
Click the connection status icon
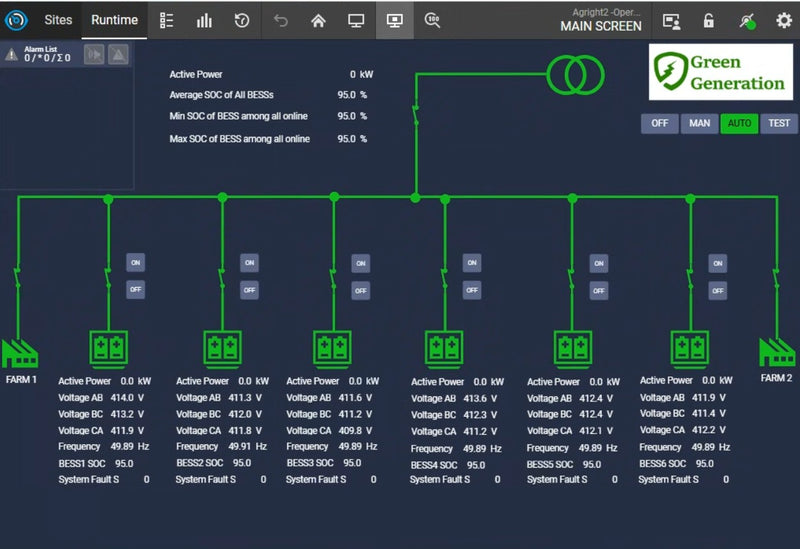(x=747, y=21)
